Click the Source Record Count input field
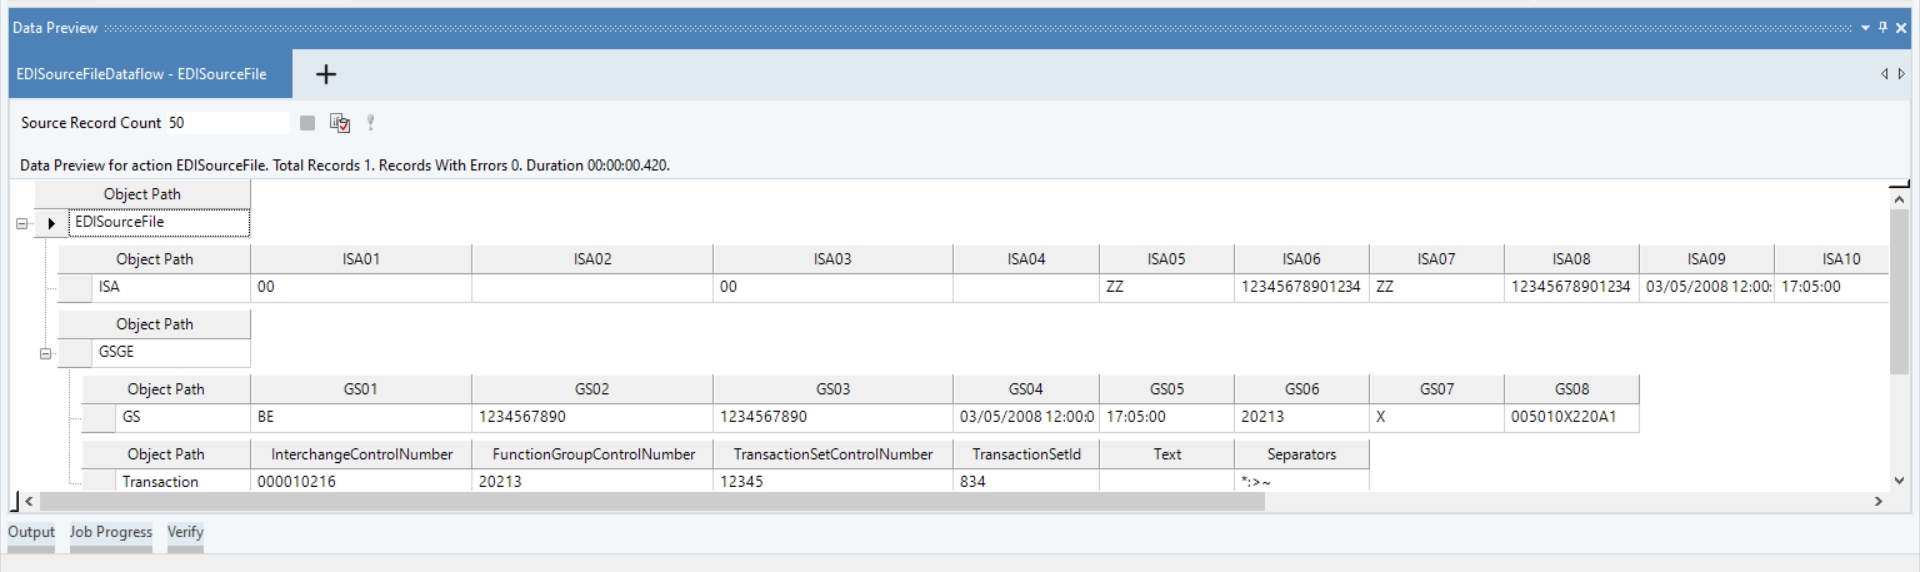This screenshot has height=572, width=1920. tap(227, 123)
